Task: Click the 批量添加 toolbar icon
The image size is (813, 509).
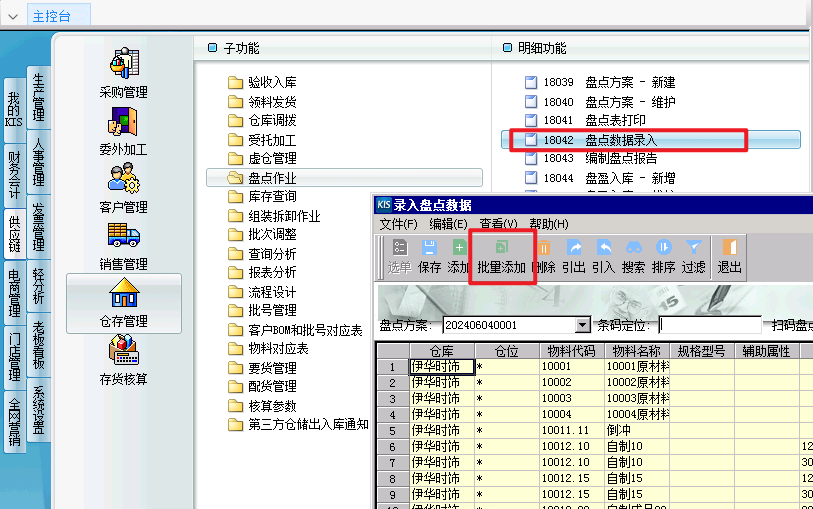Action: tap(501, 248)
